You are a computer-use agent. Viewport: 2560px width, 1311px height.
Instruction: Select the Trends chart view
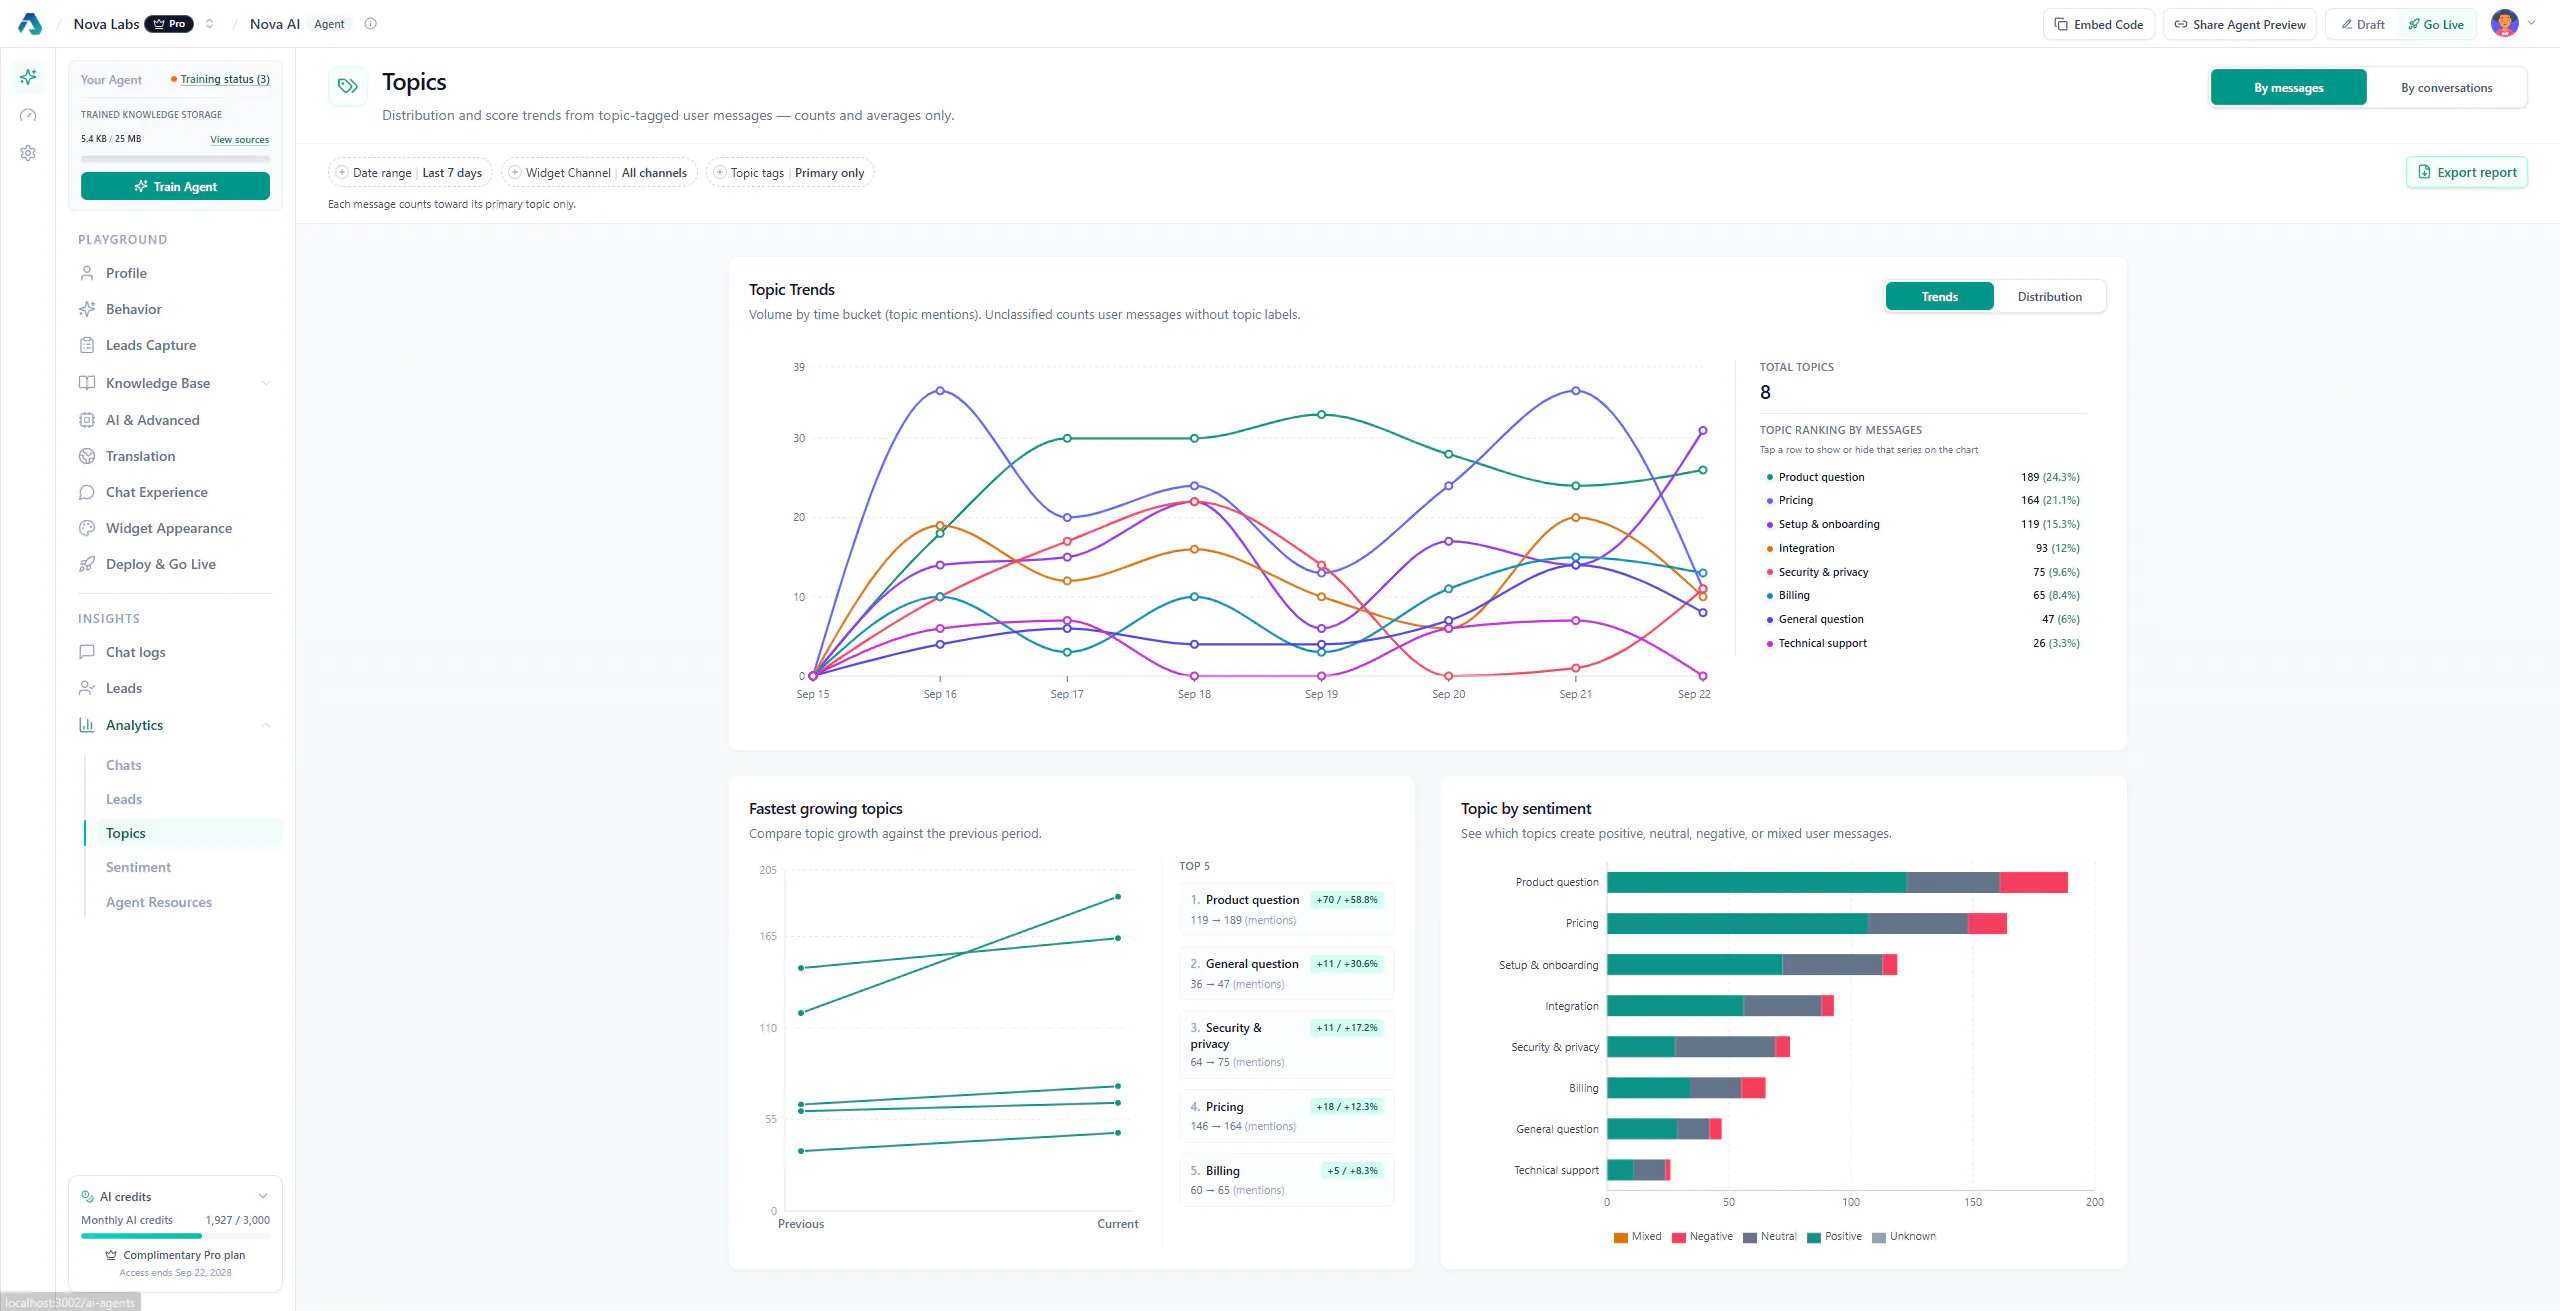[x=1939, y=296]
